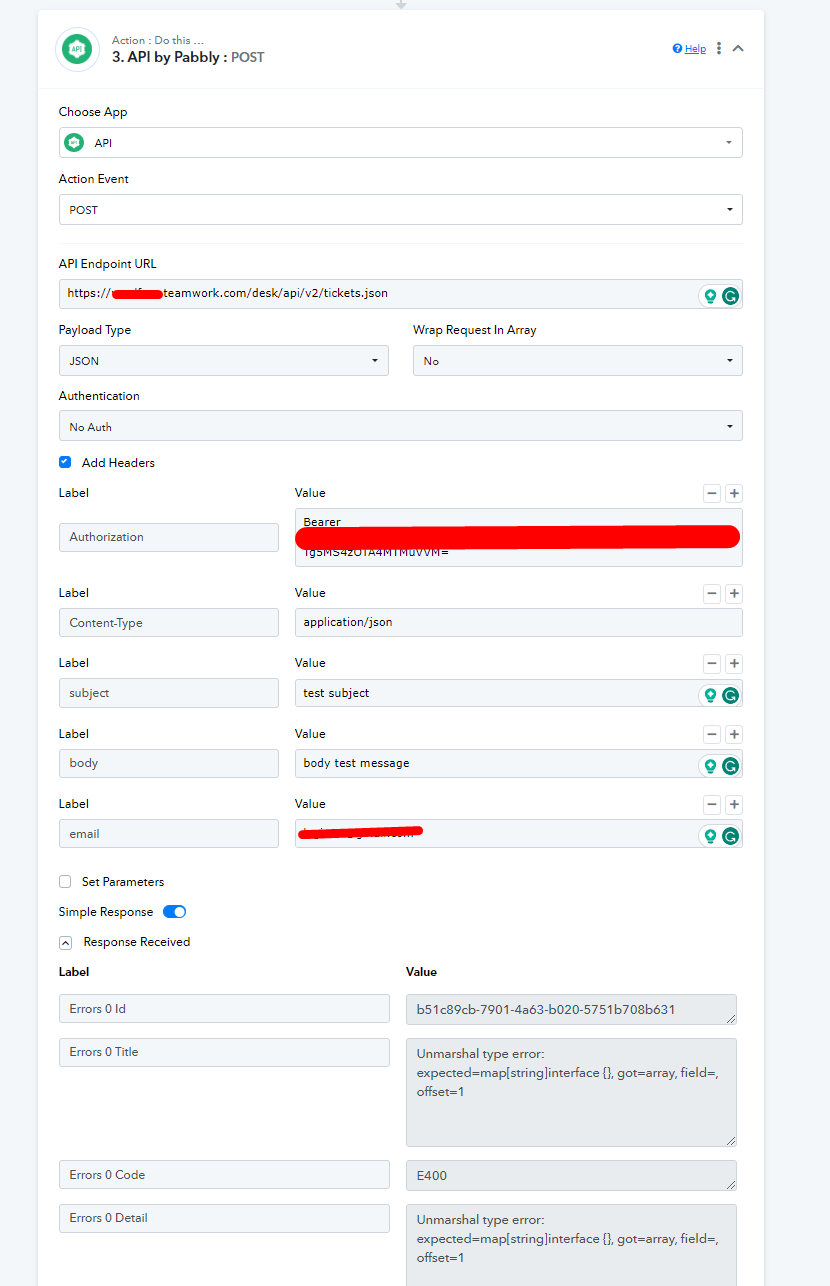Toggle the Simple Response switch

[174, 912]
